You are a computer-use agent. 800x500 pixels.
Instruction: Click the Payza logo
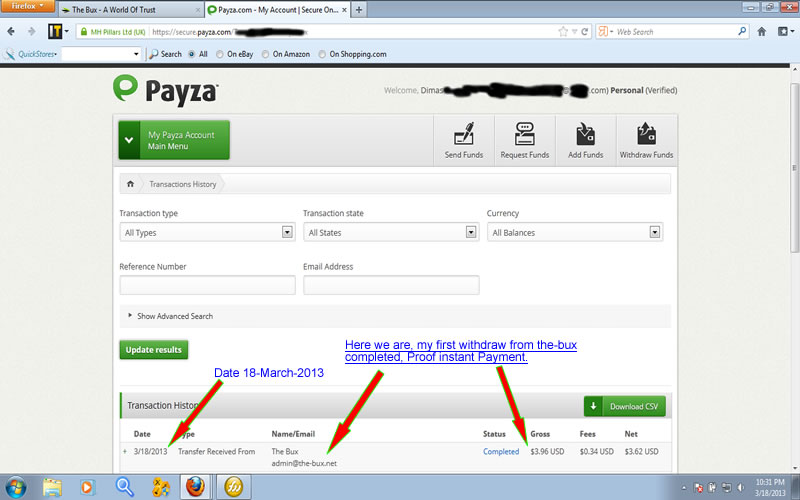pos(165,91)
